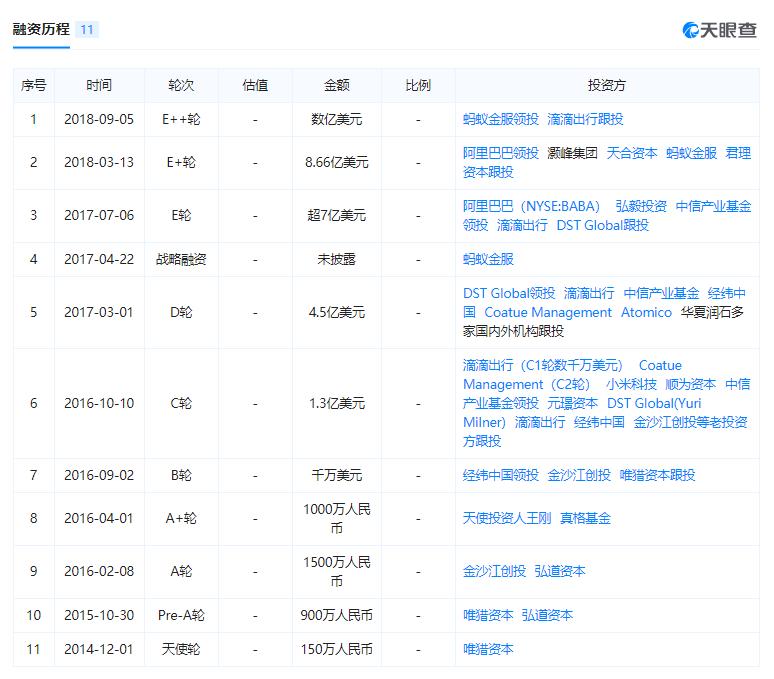Click the 比例 column header
This screenshot has width=774, height=679.
pyautogui.click(x=418, y=86)
